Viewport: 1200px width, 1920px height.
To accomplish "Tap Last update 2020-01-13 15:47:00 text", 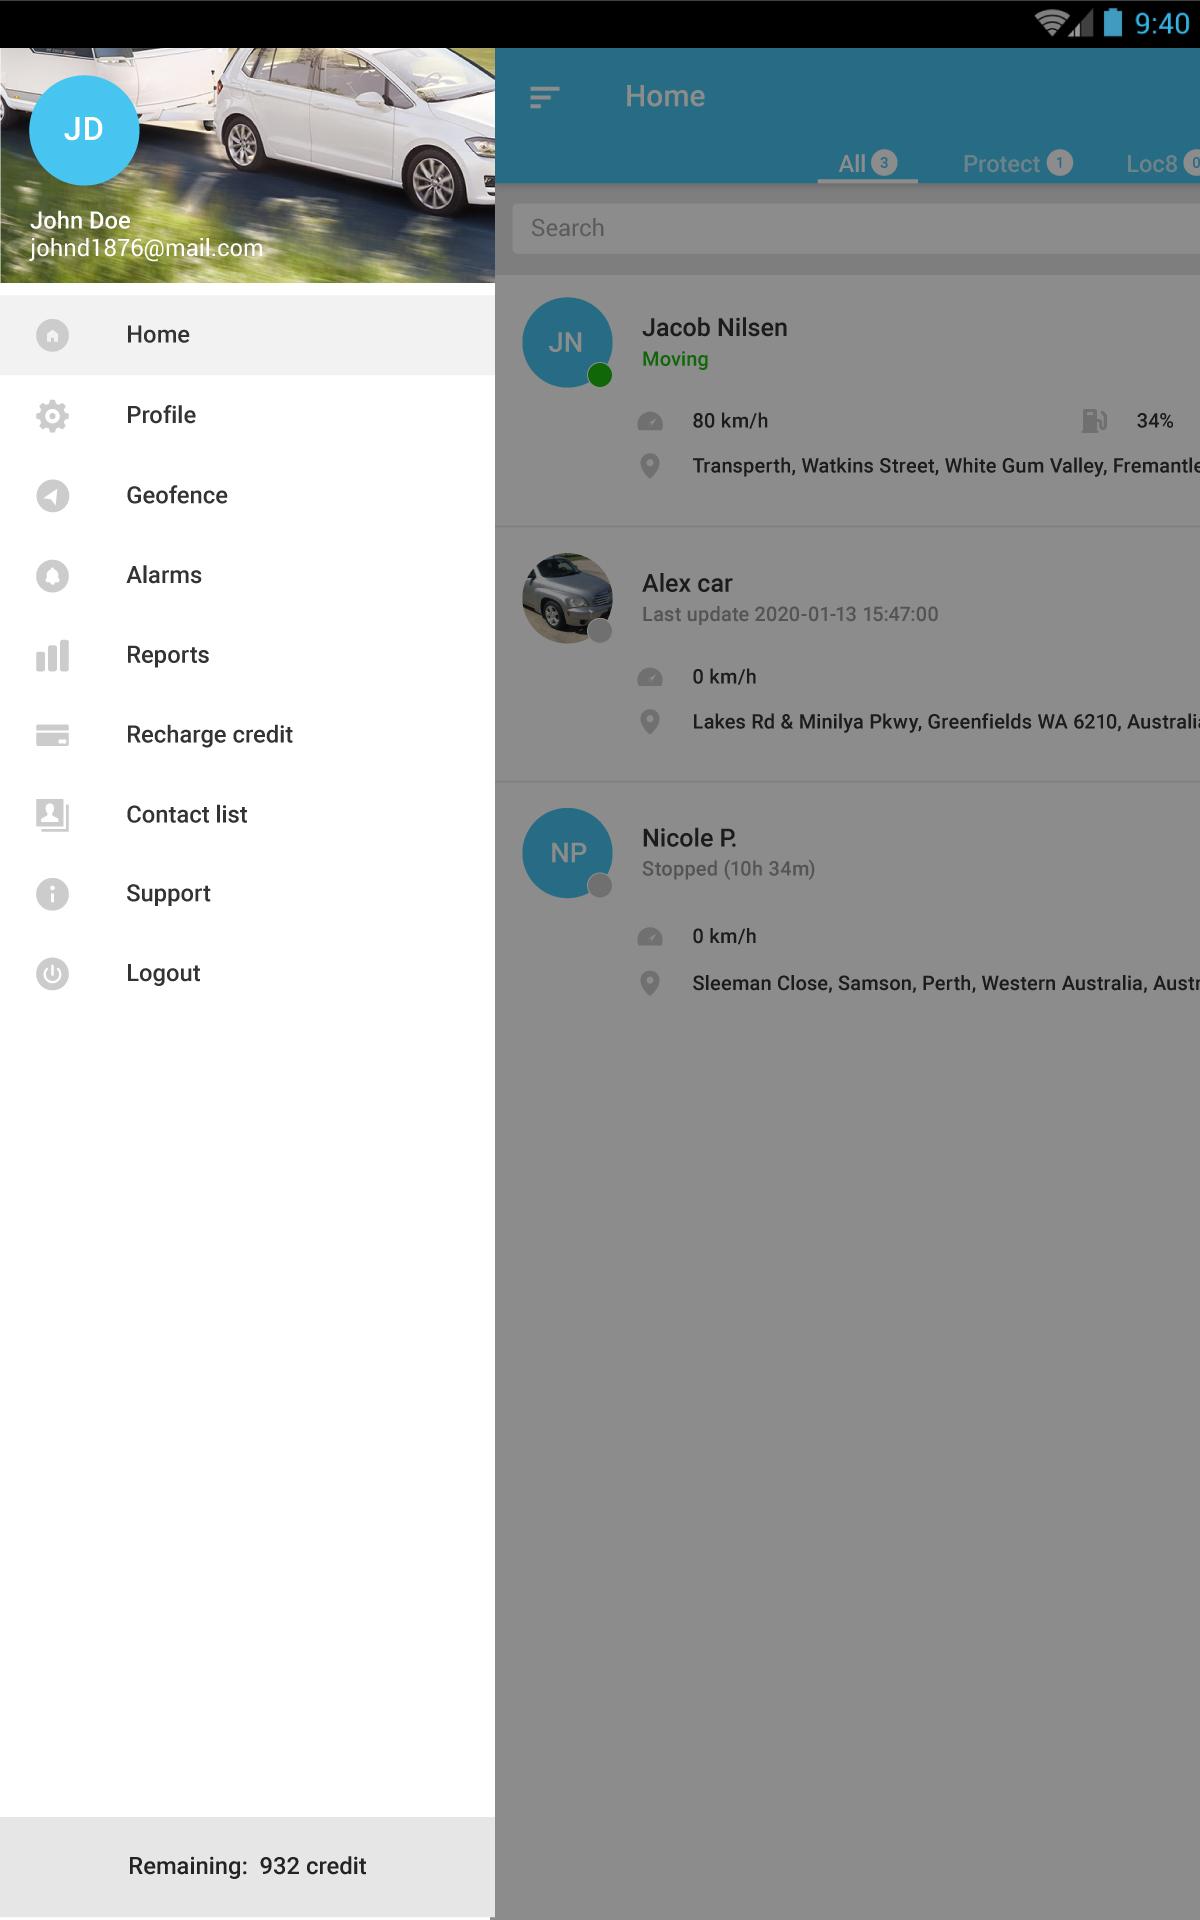I will pyautogui.click(x=790, y=615).
